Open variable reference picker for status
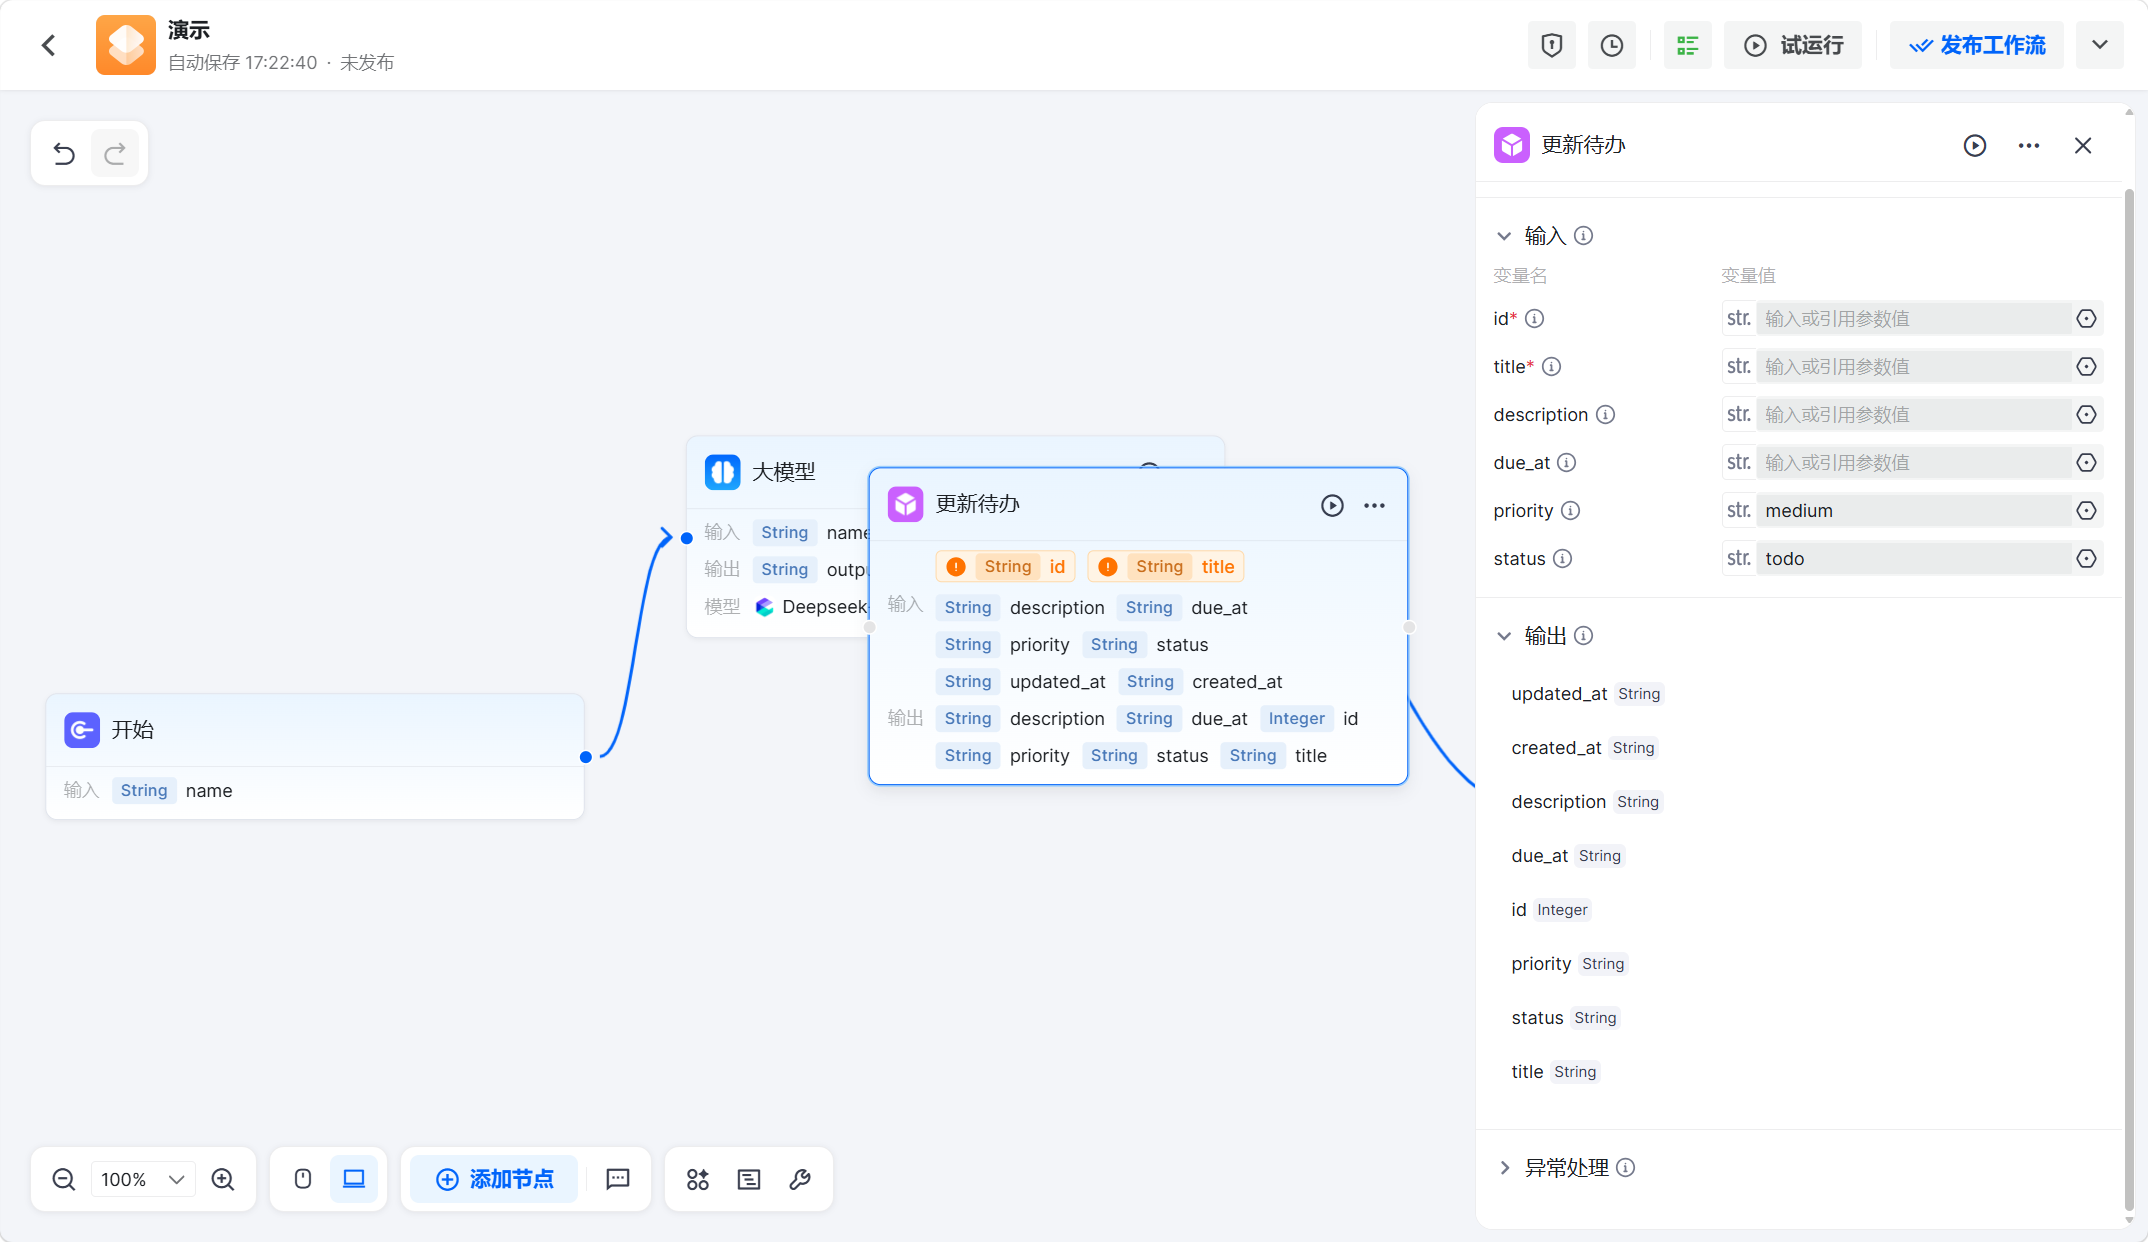Image resolution: width=2148 pixels, height=1242 pixels. pyautogui.click(x=2086, y=559)
